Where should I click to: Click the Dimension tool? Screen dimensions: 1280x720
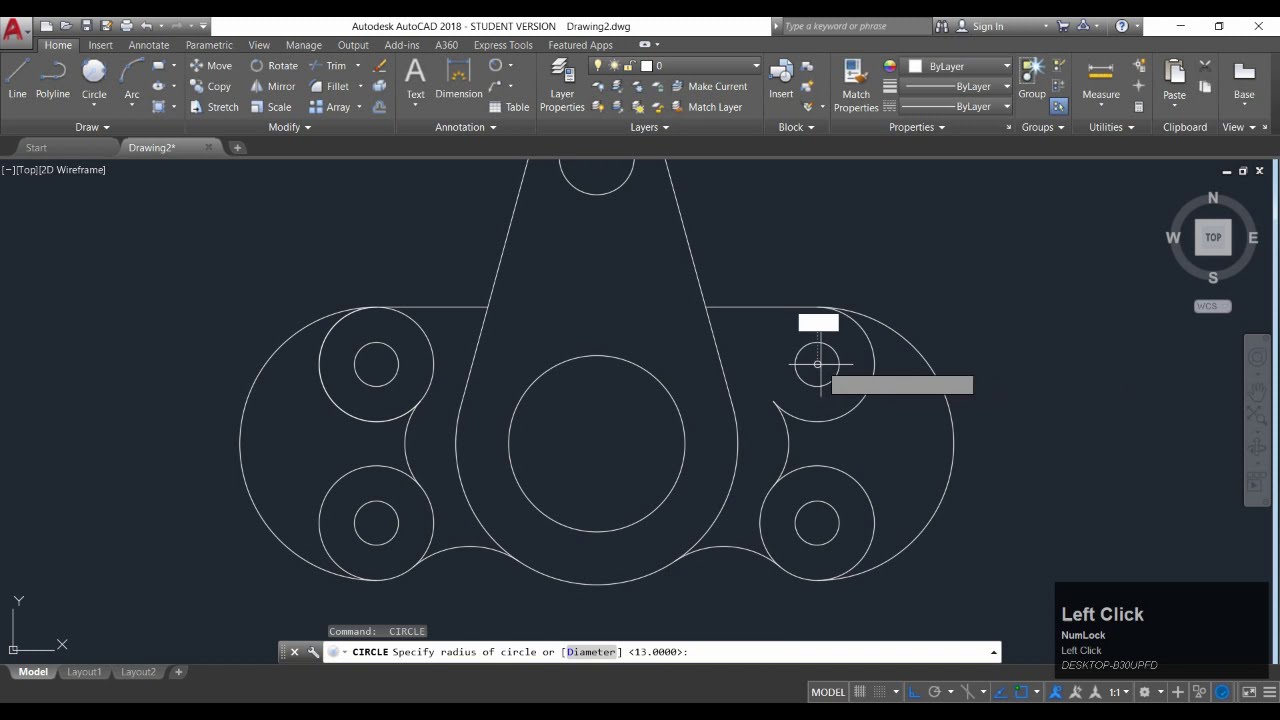tap(459, 78)
